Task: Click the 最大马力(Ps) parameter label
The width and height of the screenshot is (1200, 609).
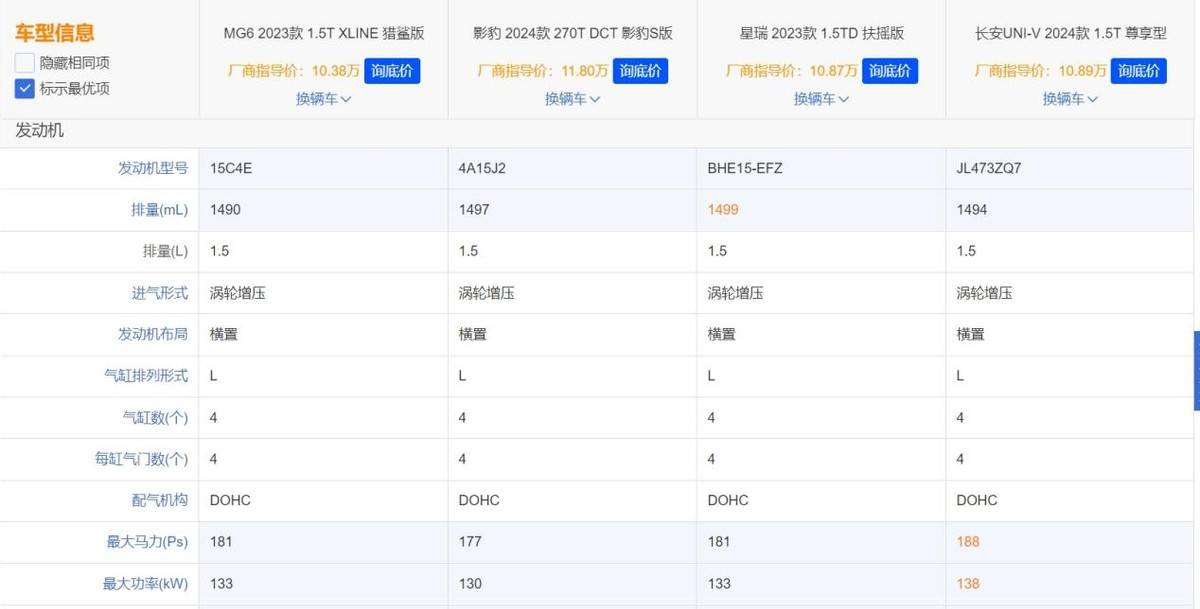Action: (x=147, y=541)
